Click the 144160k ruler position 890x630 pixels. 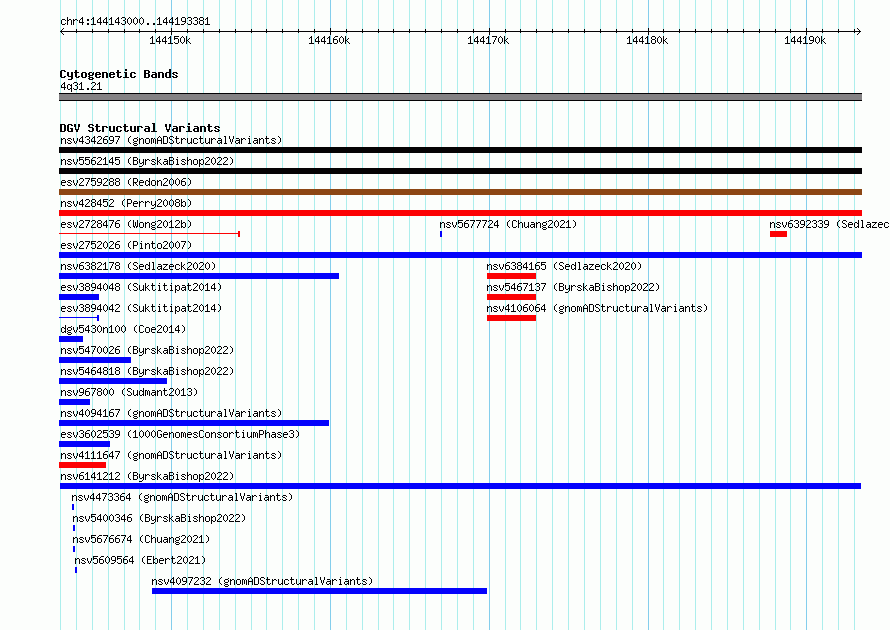point(329,40)
